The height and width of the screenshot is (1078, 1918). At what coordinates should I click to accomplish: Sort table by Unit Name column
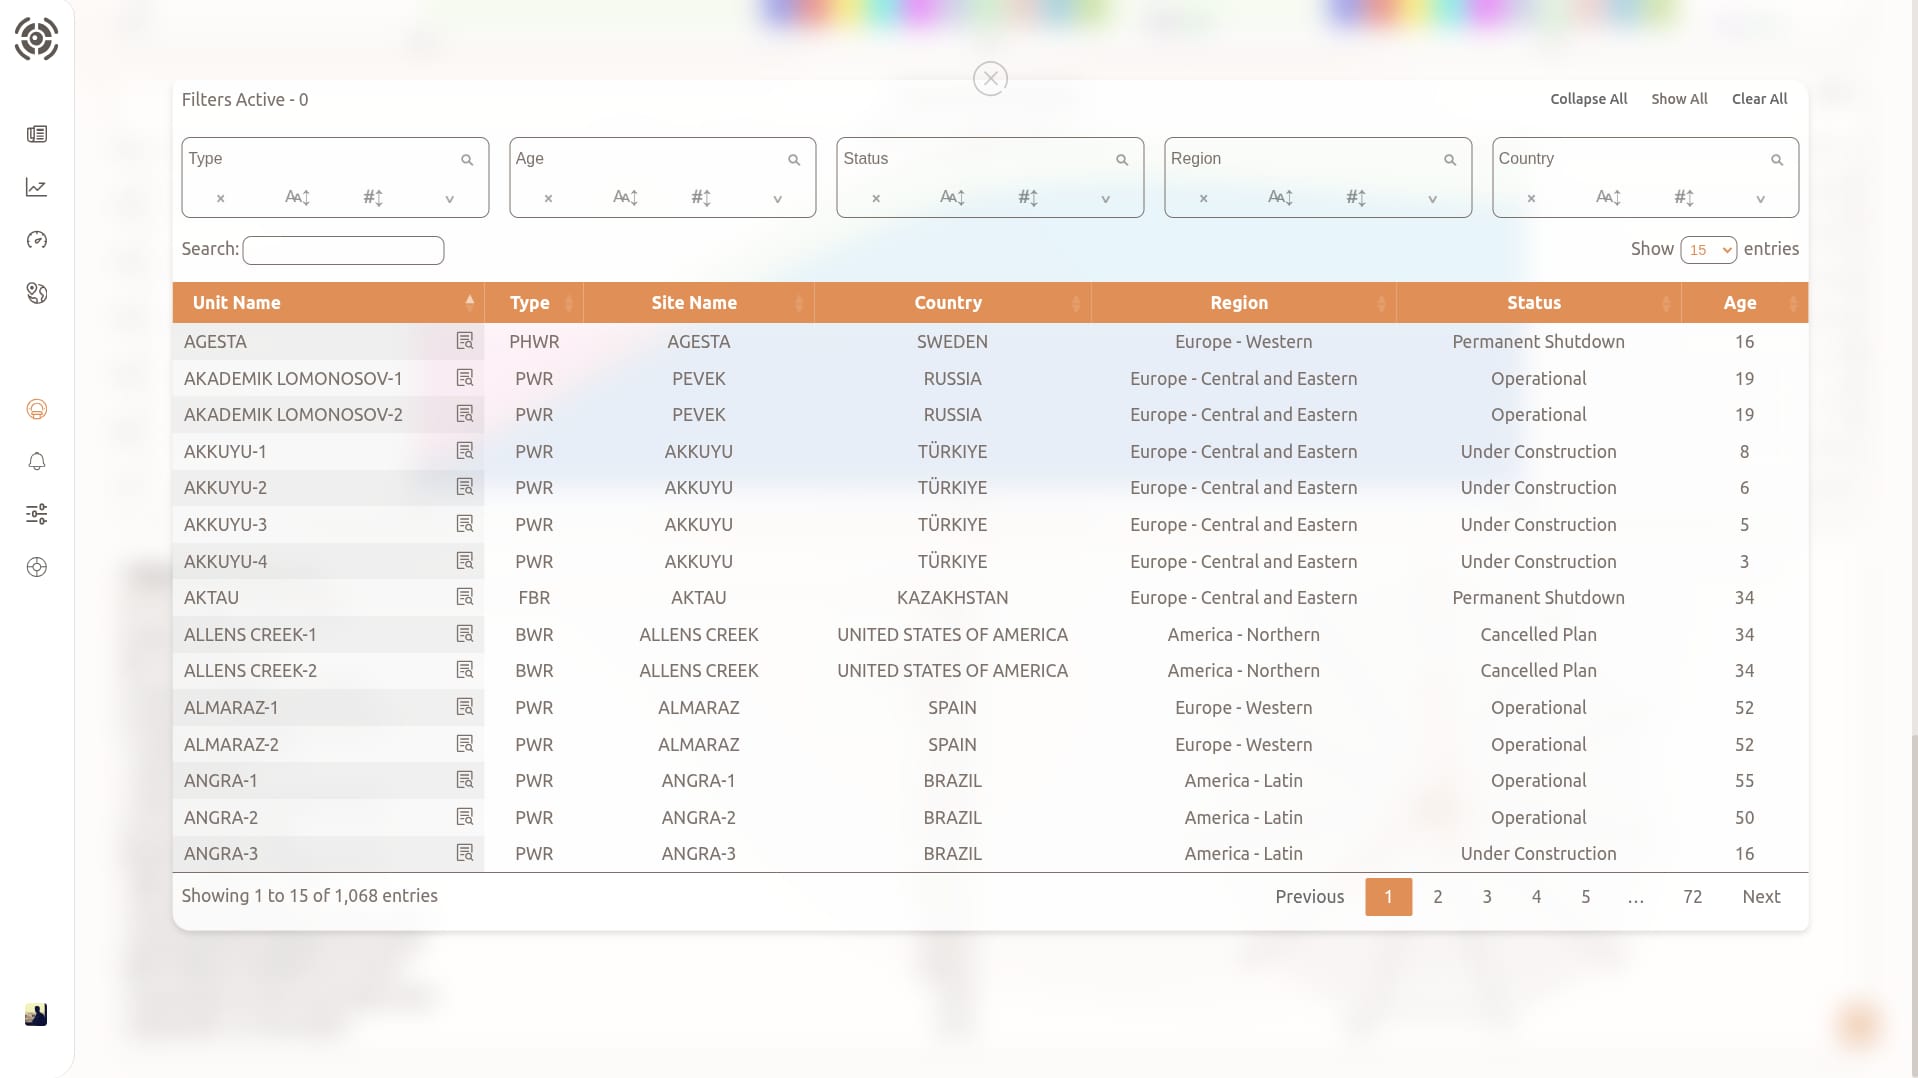(328, 303)
